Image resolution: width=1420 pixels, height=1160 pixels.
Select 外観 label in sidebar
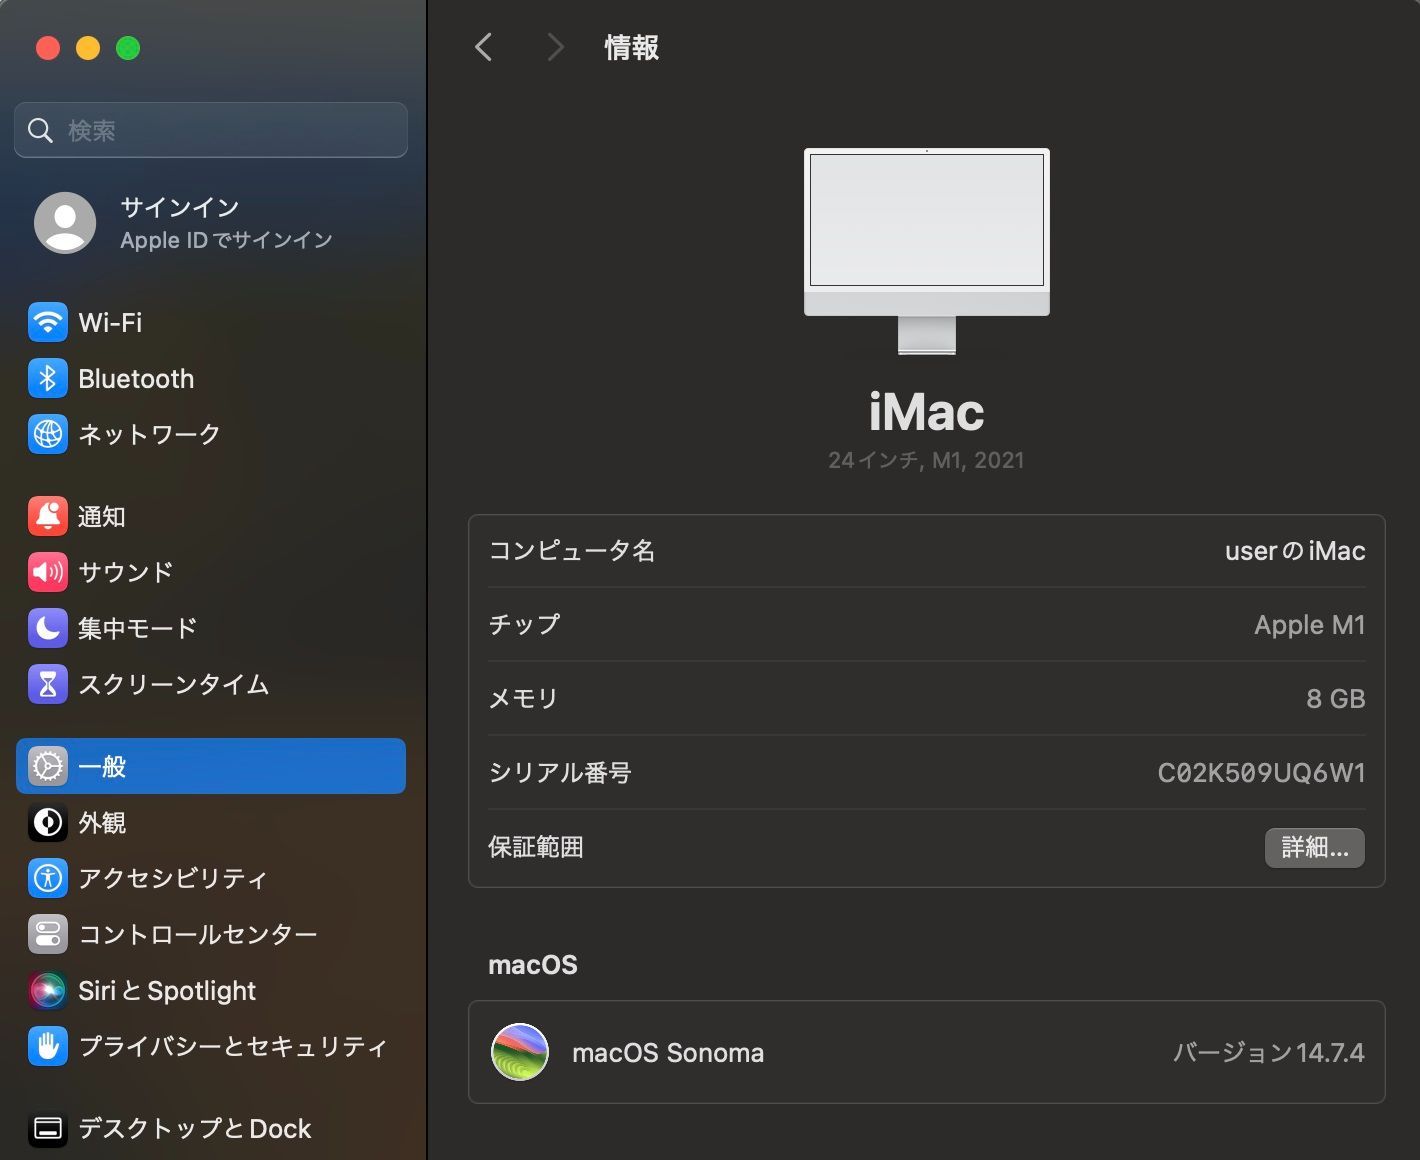102,822
